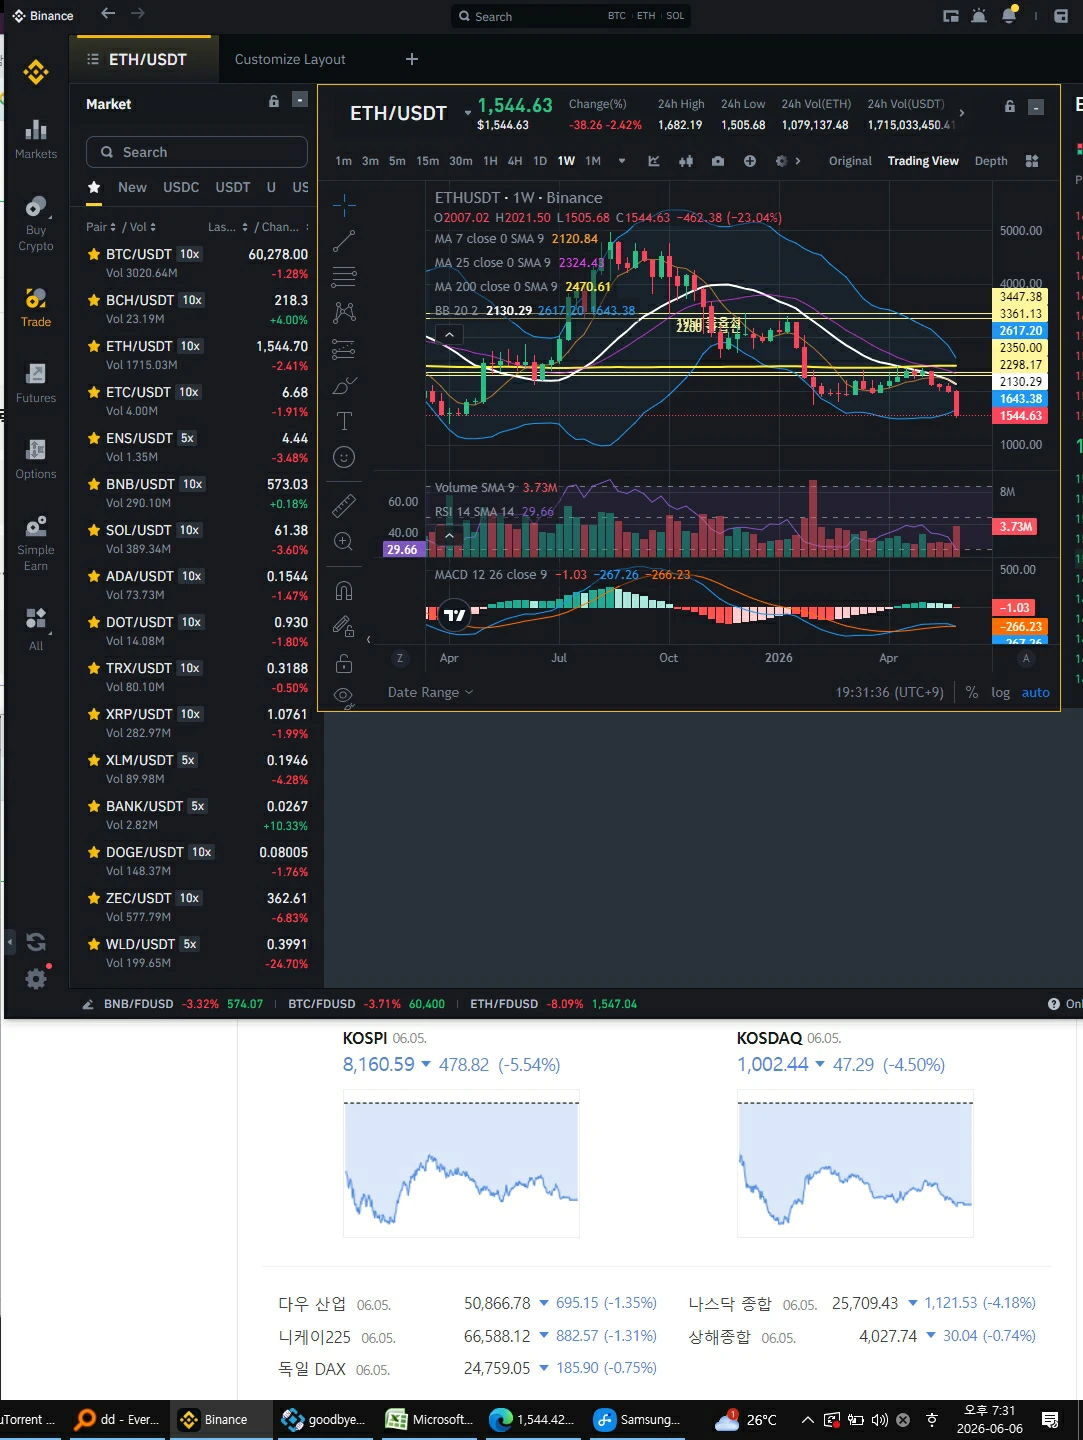The image size is (1083, 1440).
Task: Select the text annotation tool
Action: [x=344, y=421]
